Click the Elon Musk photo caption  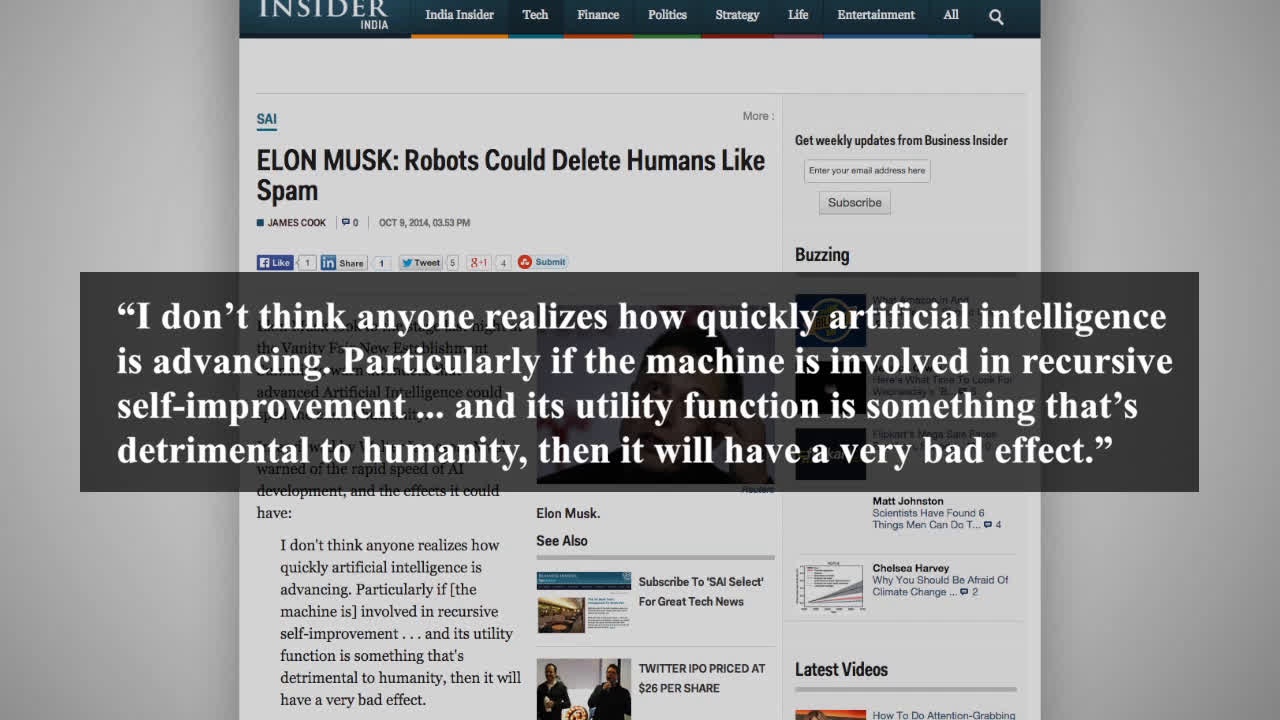tap(568, 513)
